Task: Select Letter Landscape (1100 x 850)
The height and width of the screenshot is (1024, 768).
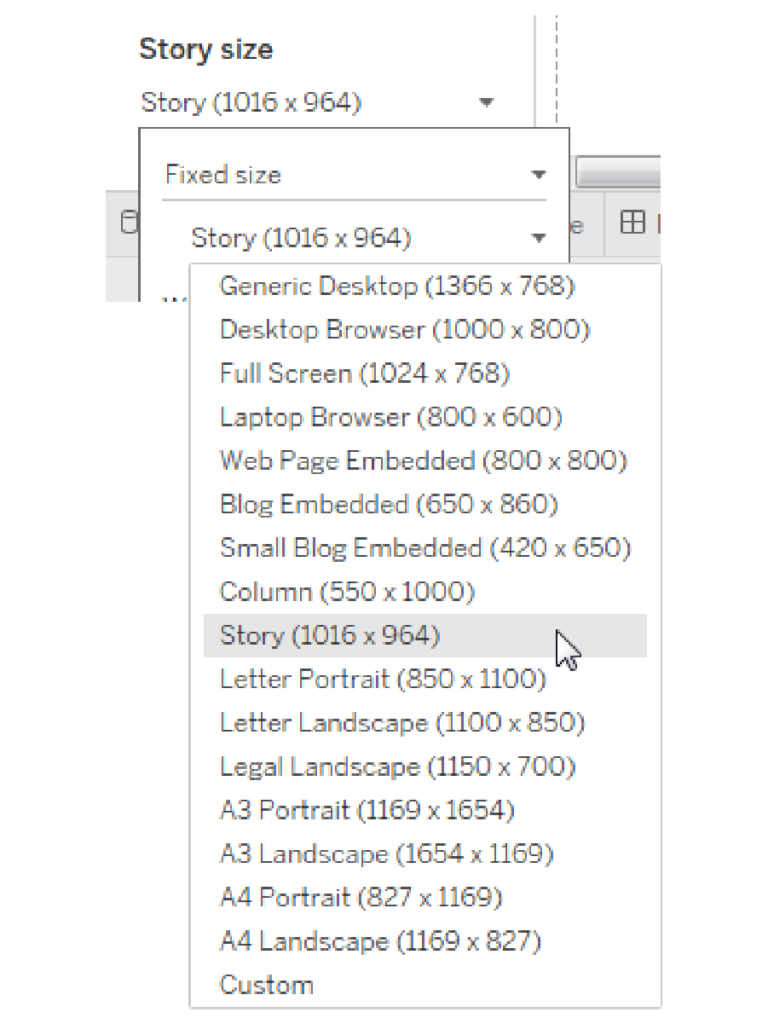Action: tap(402, 723)
